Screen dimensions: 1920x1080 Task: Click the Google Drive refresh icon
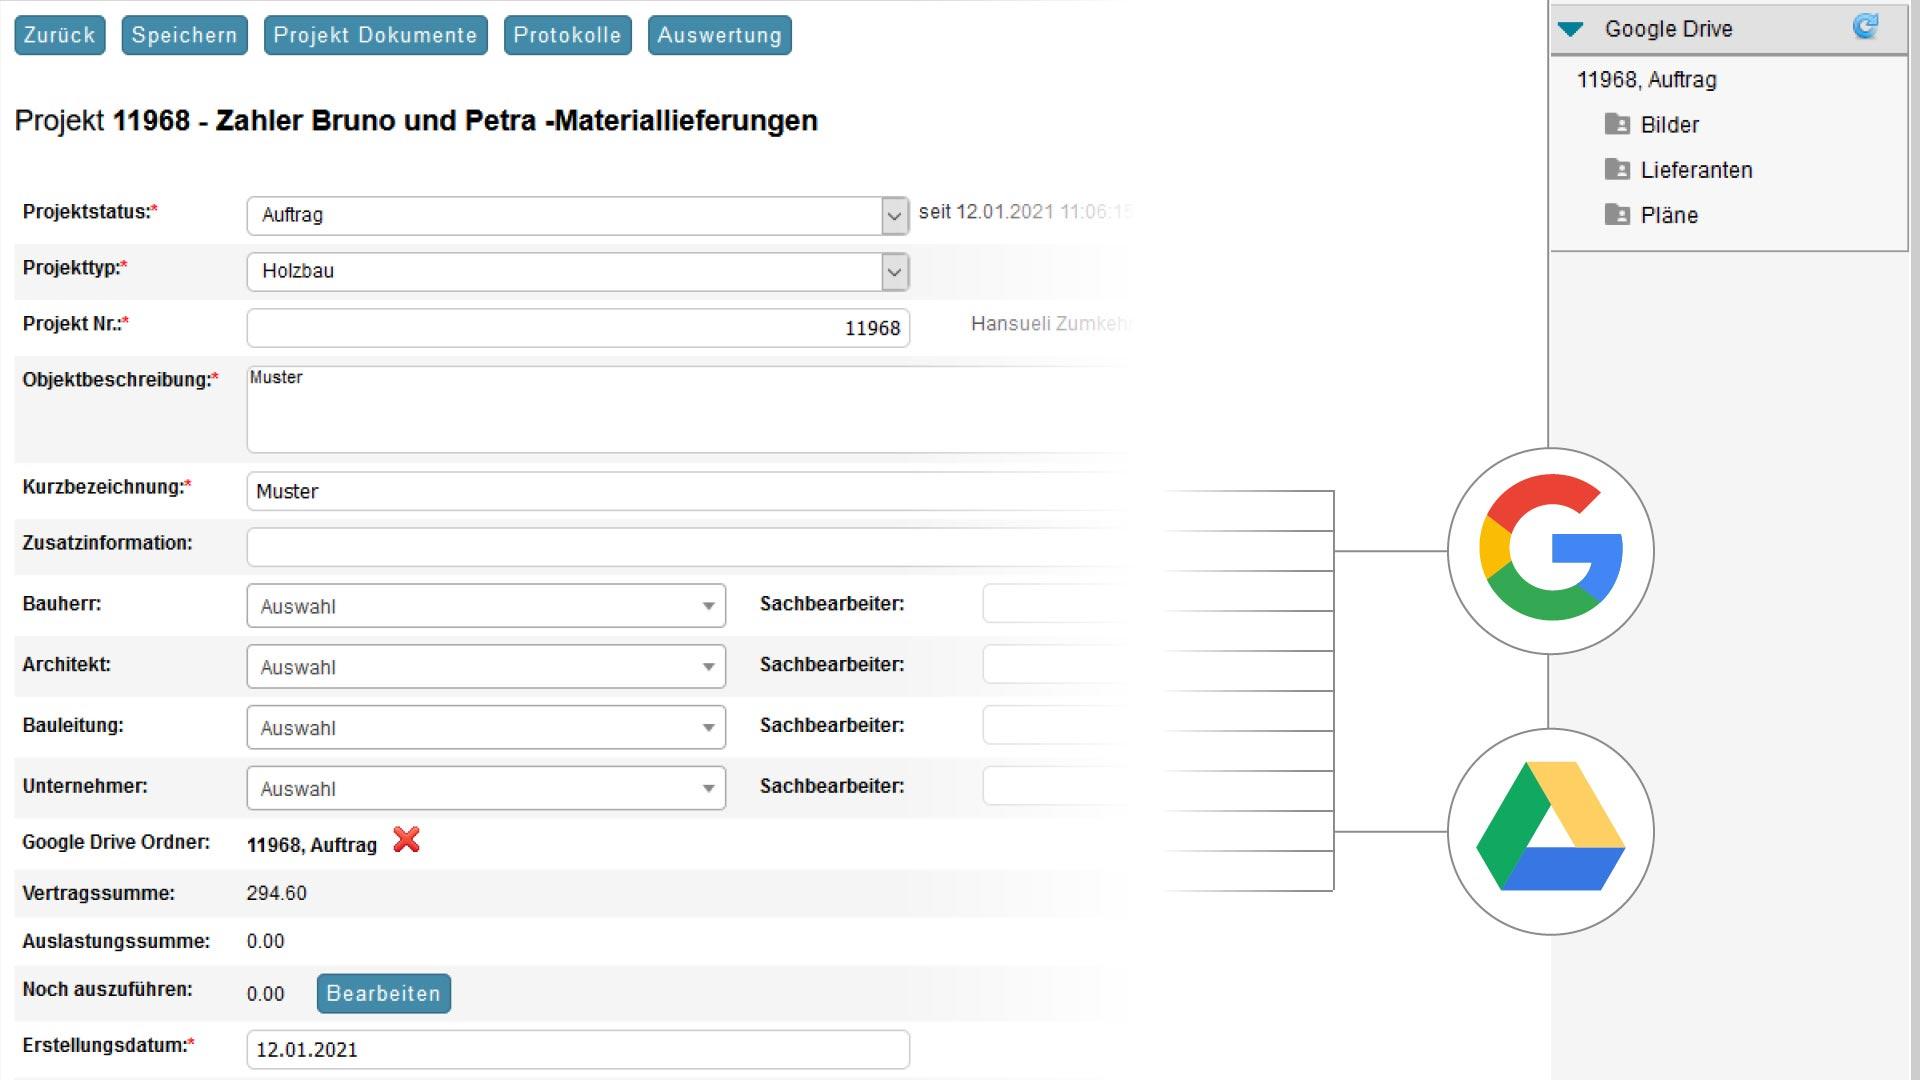pyautogui.click(x=1865, y=27)
